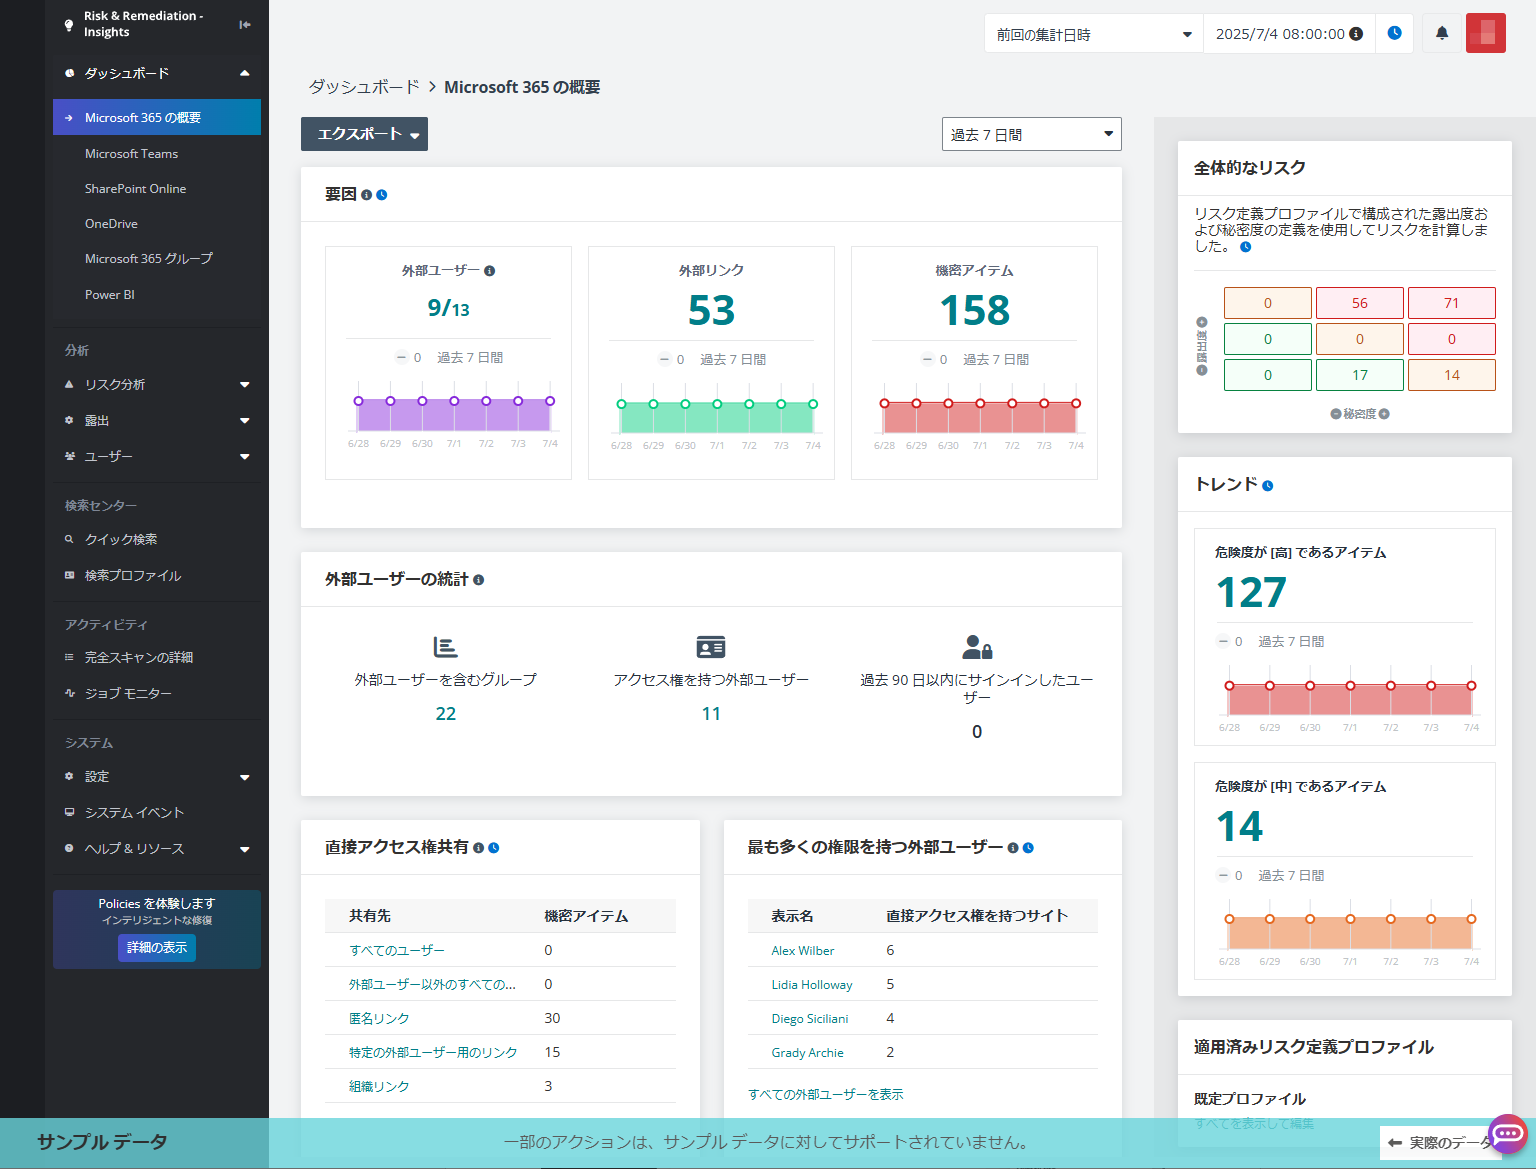Click the lightbulb logo beside Risk & Remediation Insights
Screen dimensions: 1536x1169
tap(69, 25)
